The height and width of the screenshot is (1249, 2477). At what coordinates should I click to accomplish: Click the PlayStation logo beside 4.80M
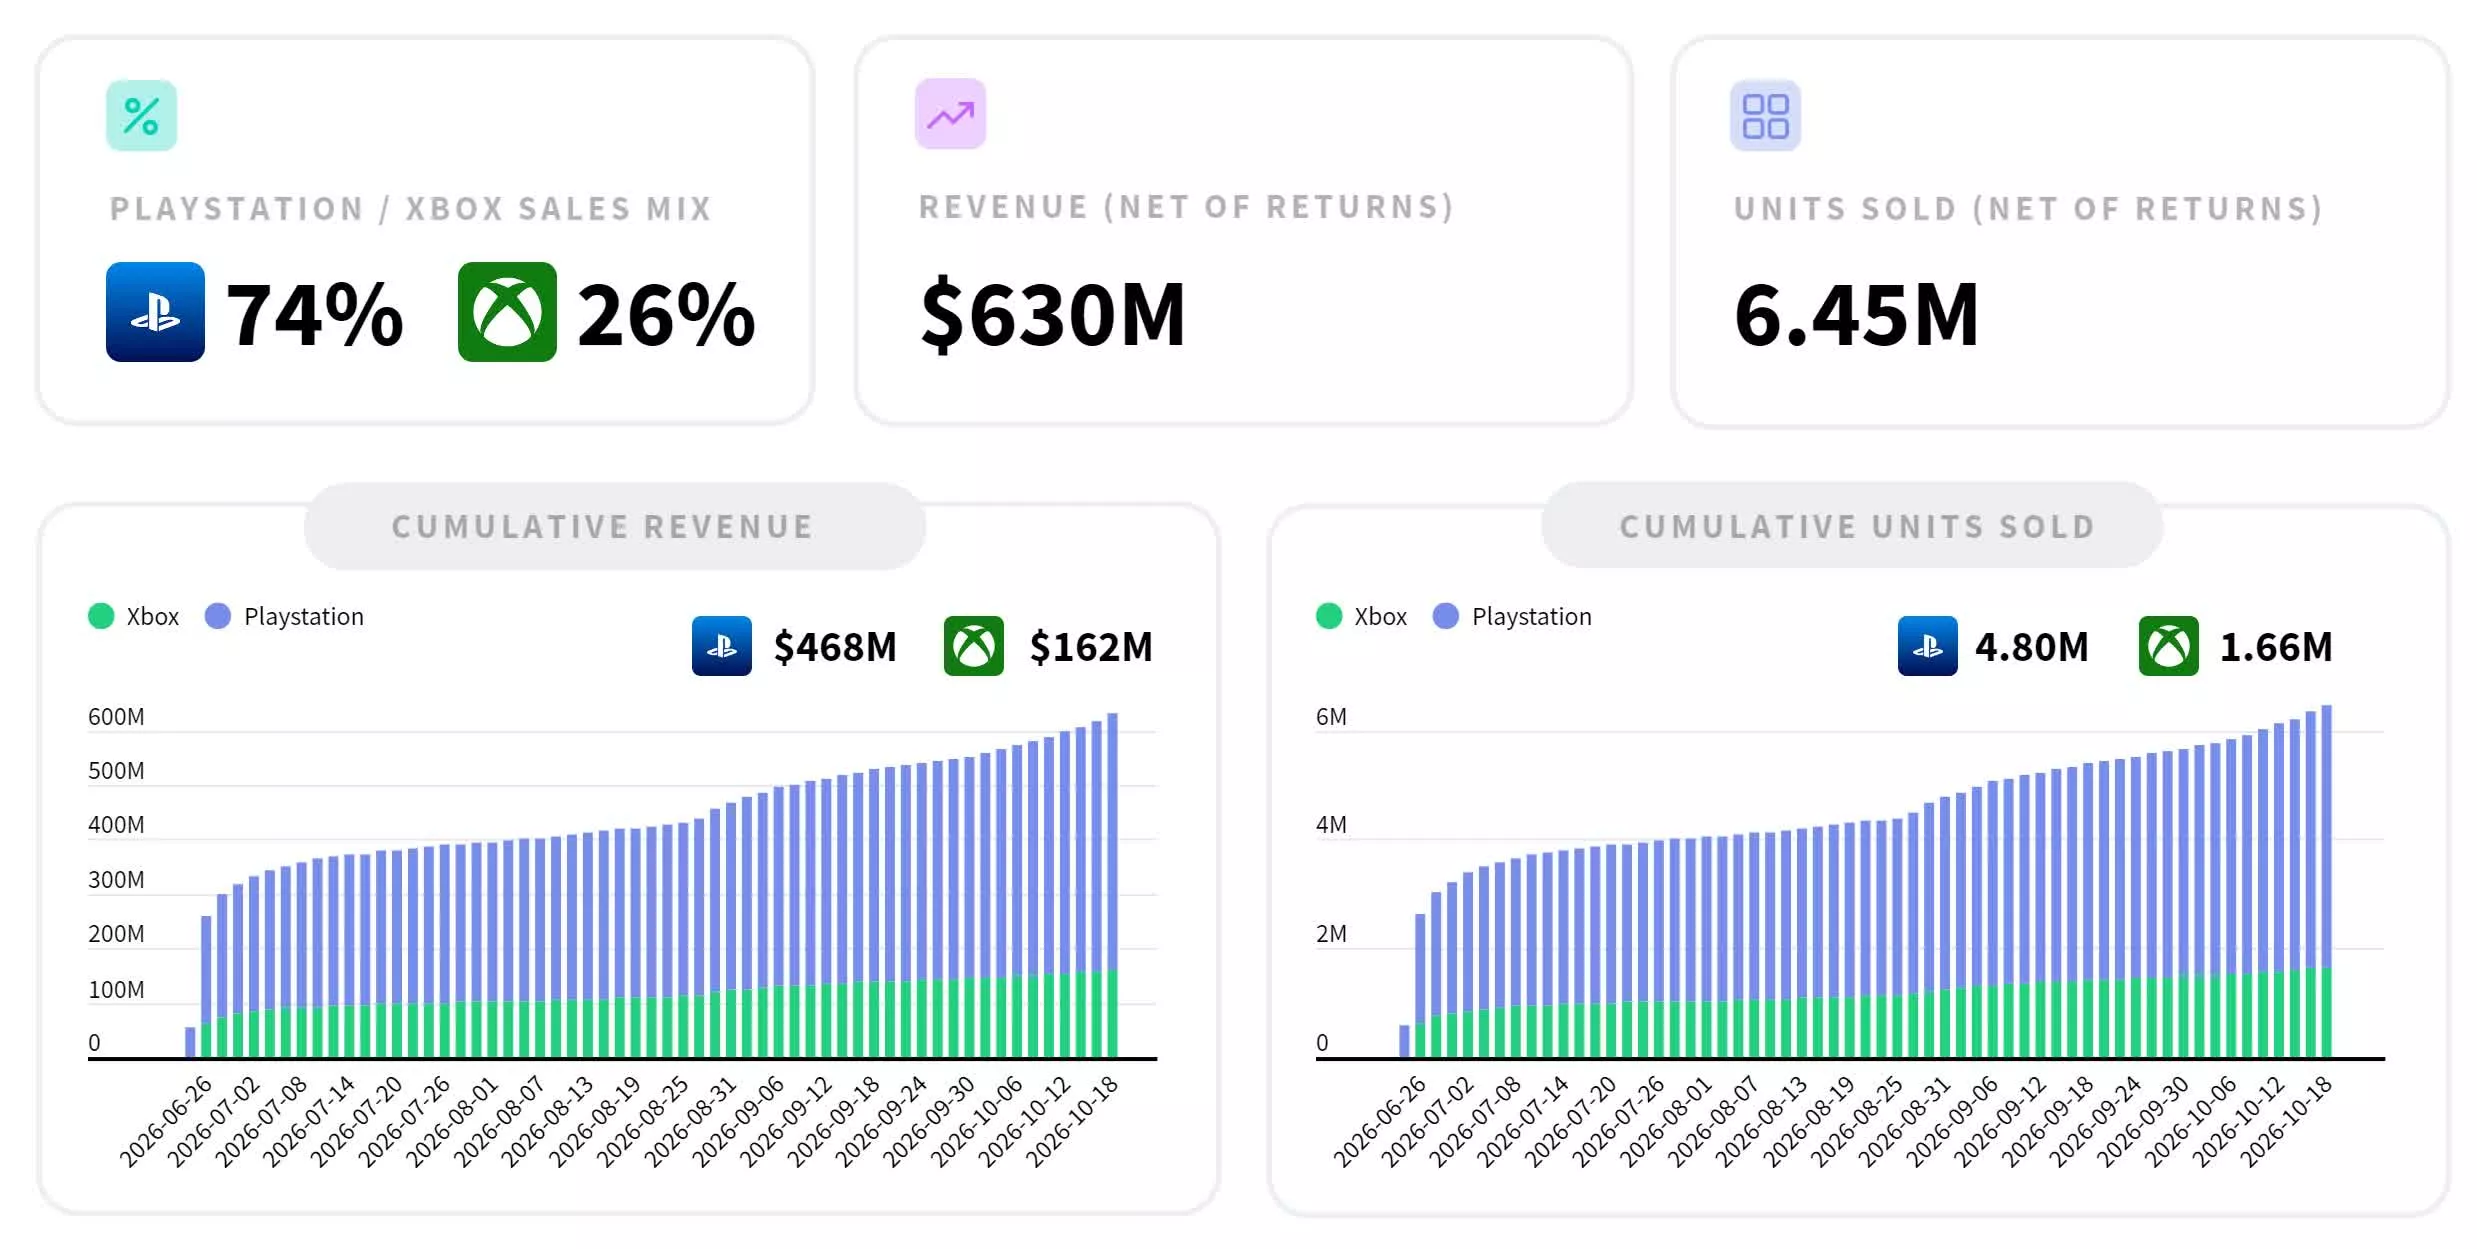1928,646
